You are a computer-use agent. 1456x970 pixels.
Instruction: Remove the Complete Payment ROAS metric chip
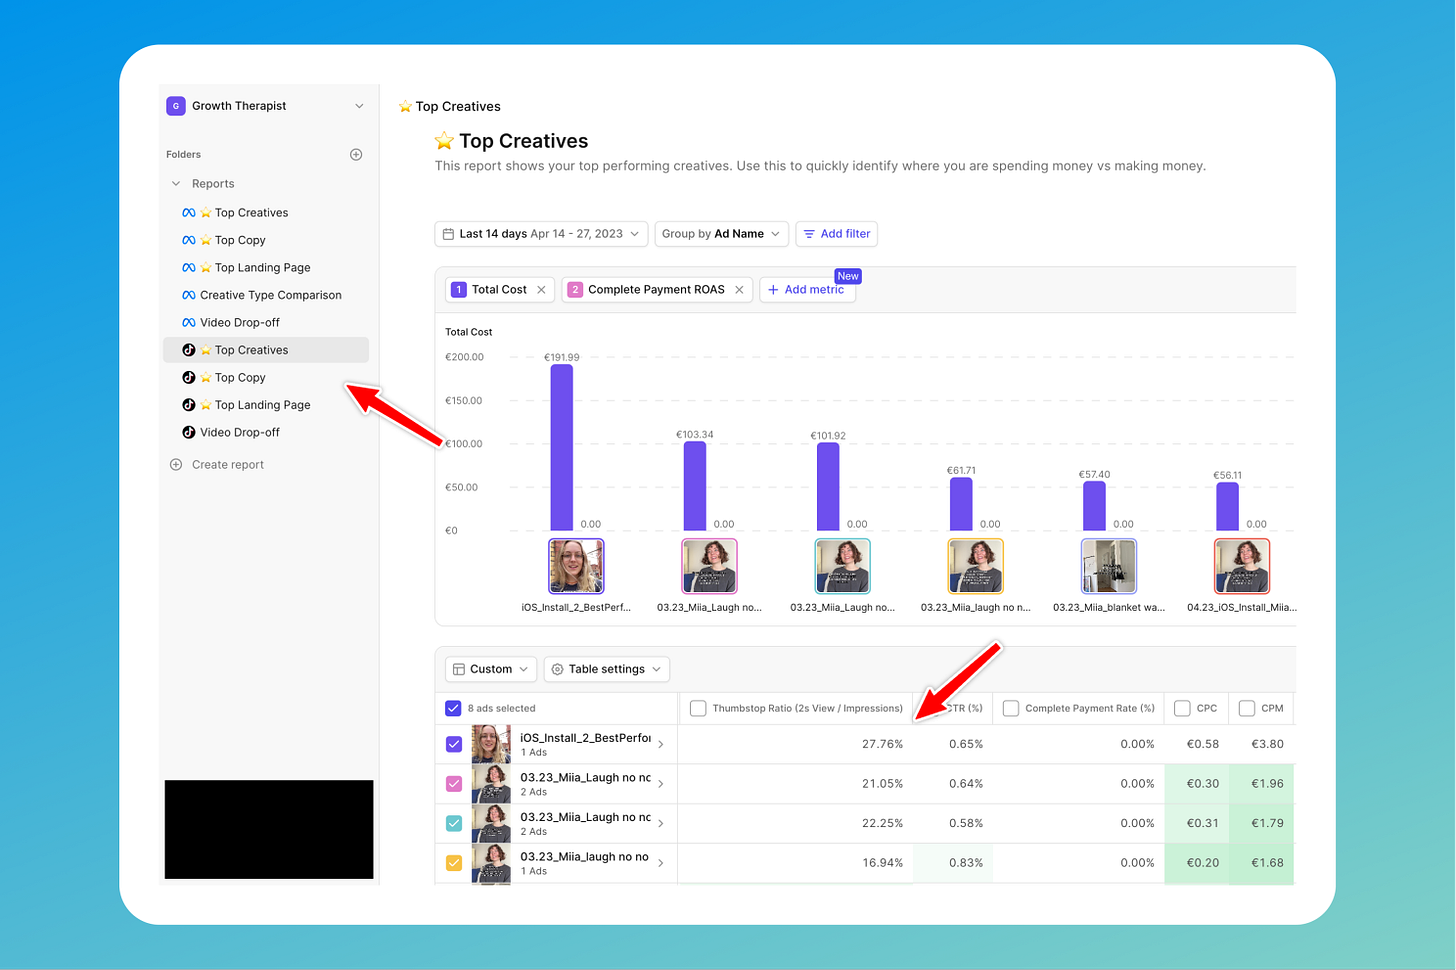coord(739,290)
